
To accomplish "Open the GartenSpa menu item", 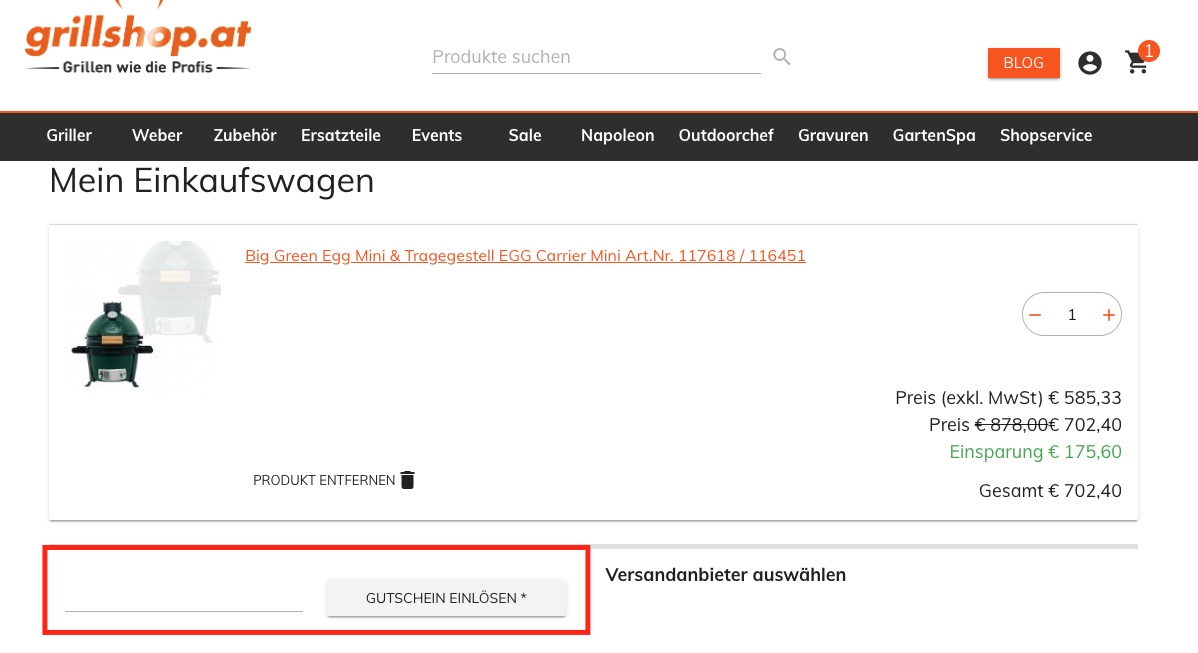I will click(x=934, y=136).
